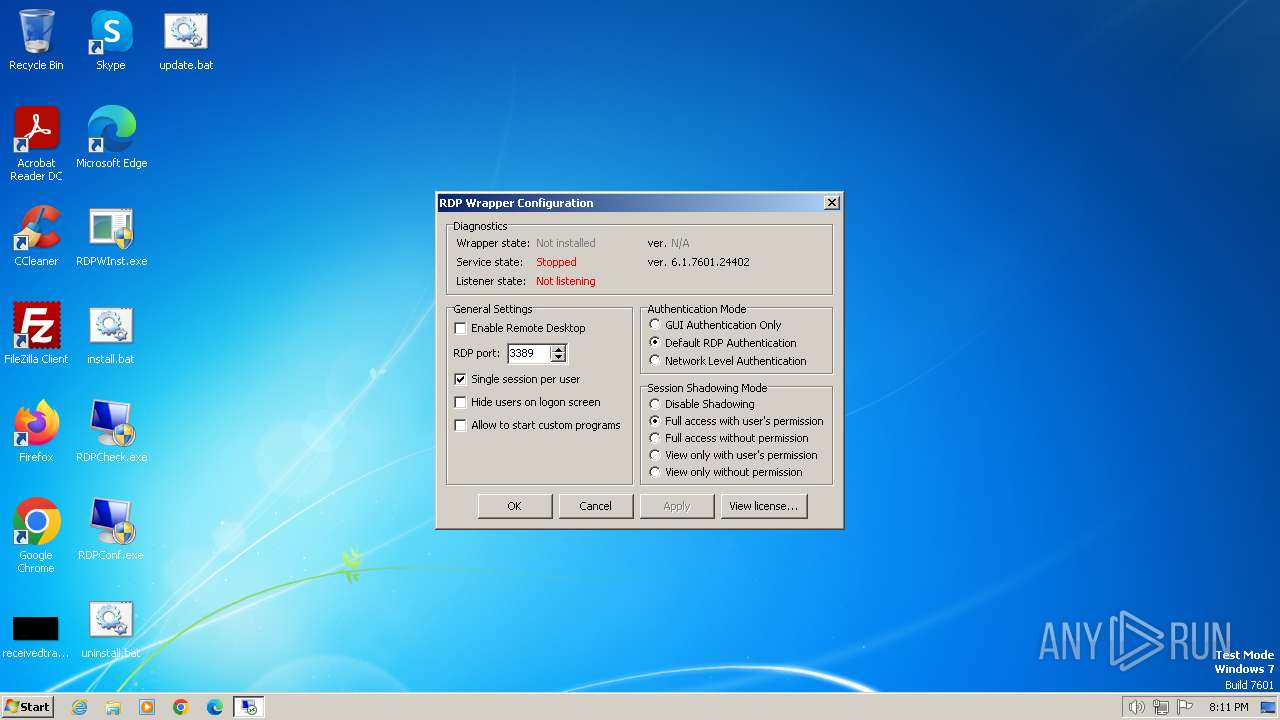Select View only without permission
The height and width of the screenshot is (720, 1280).
point(655,472)
